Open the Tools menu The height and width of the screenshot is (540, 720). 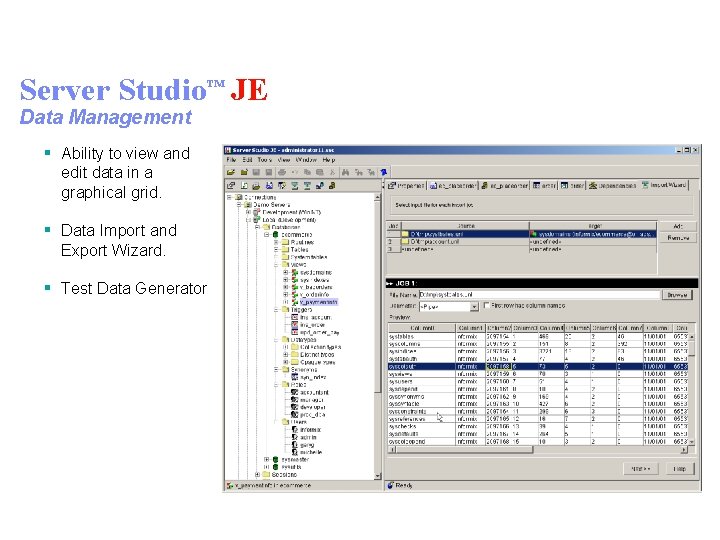coord(264,160)
